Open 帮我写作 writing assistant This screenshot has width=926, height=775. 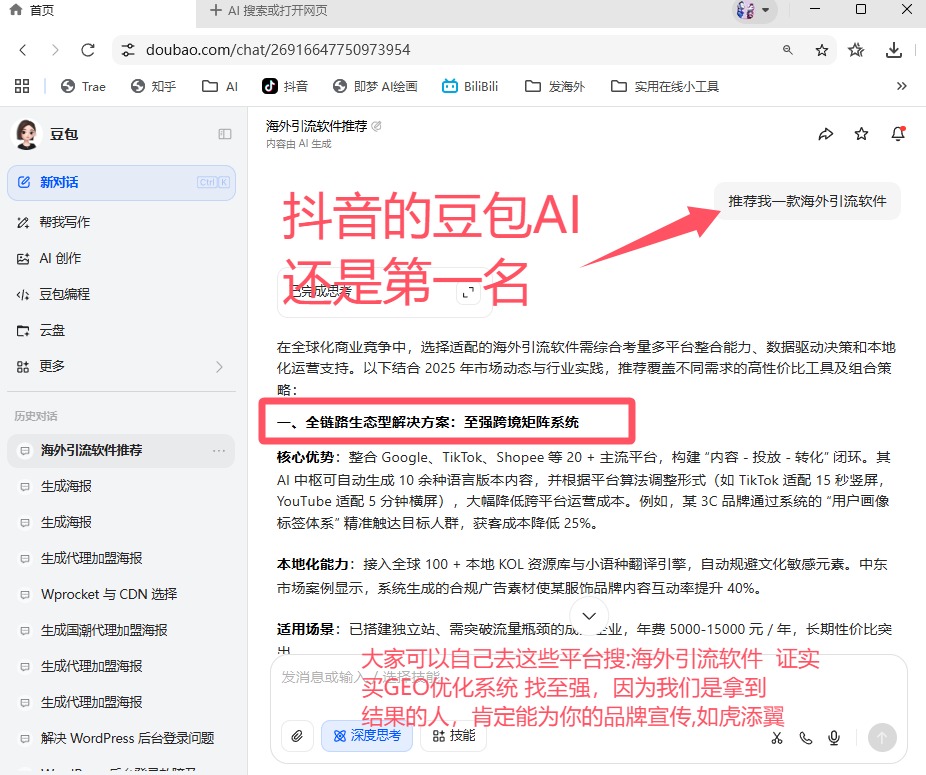[121, 222]
